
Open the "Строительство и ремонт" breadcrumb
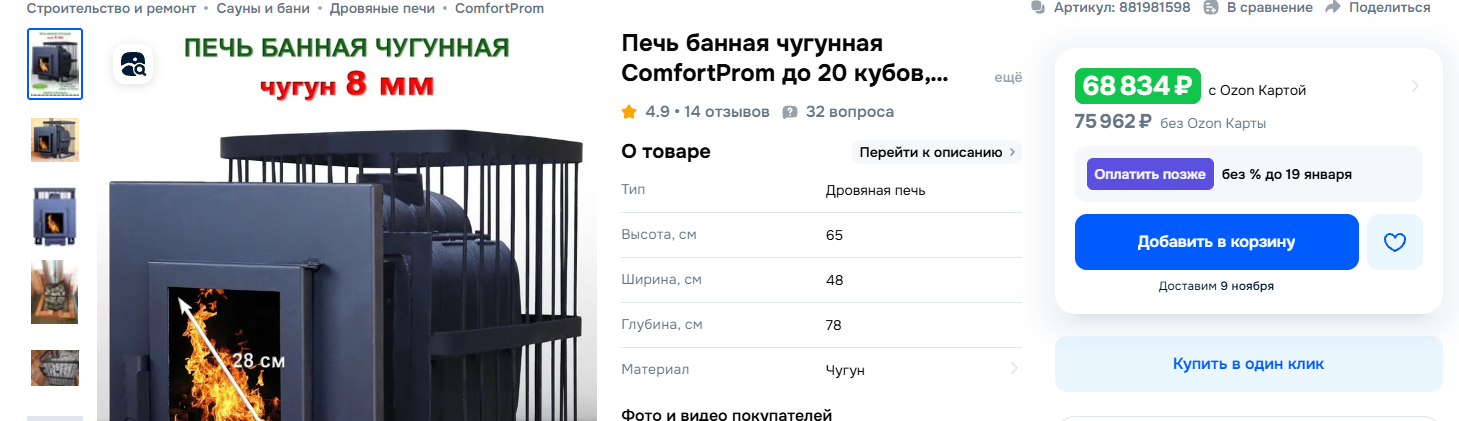click(x=110, y=8)
